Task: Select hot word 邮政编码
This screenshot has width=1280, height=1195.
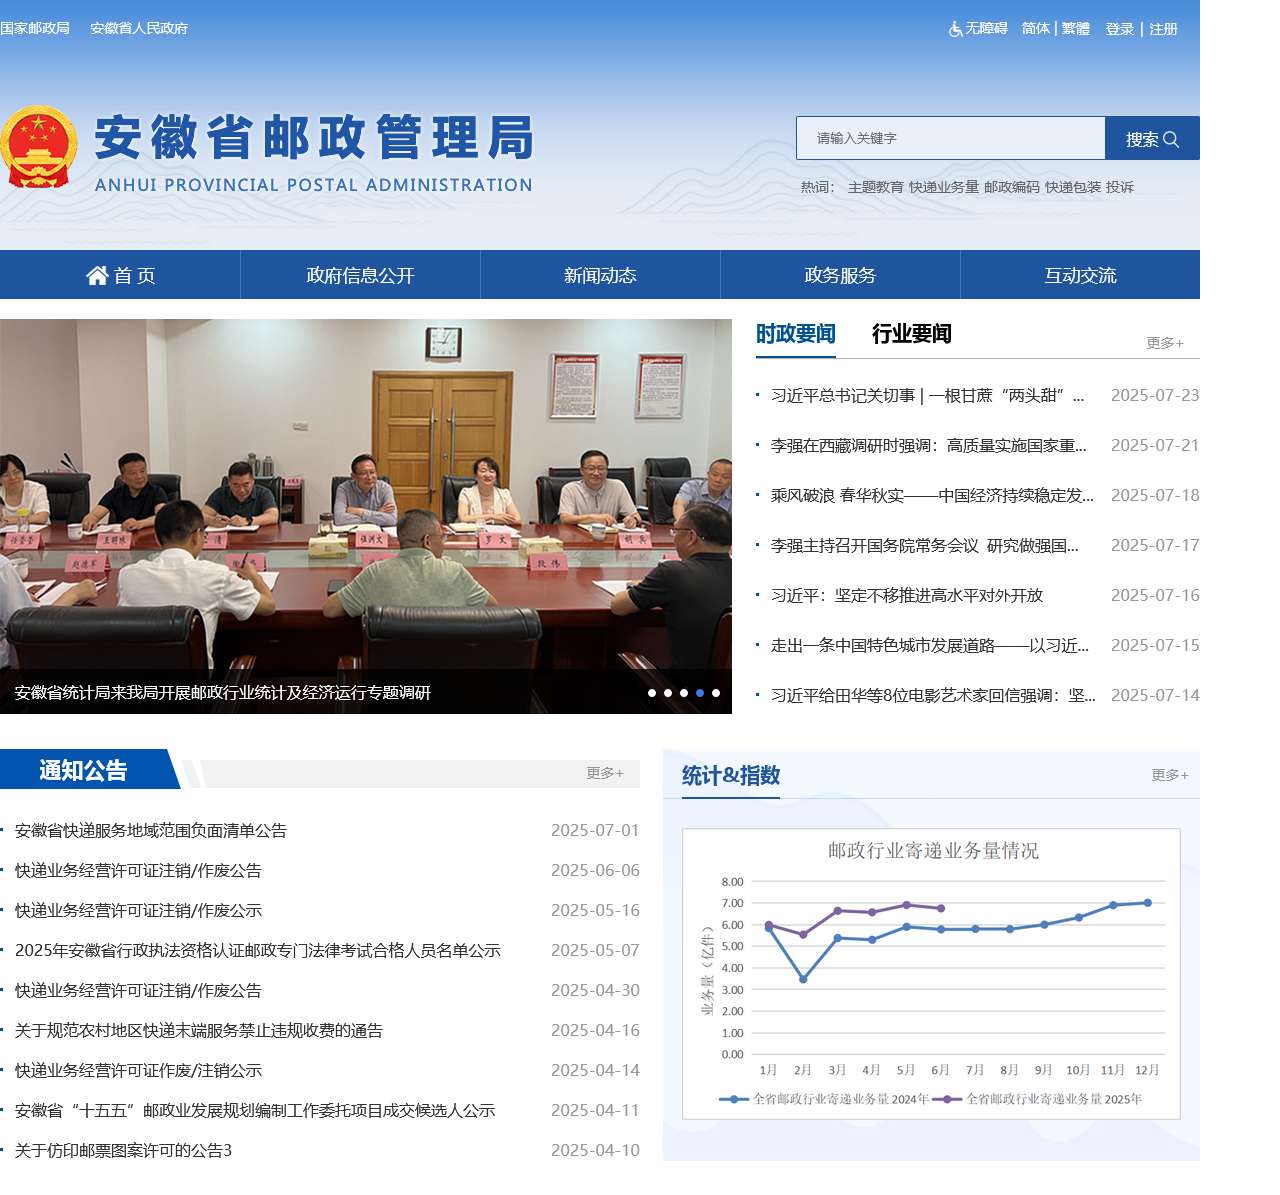Action: click(x=1012, y=187)
